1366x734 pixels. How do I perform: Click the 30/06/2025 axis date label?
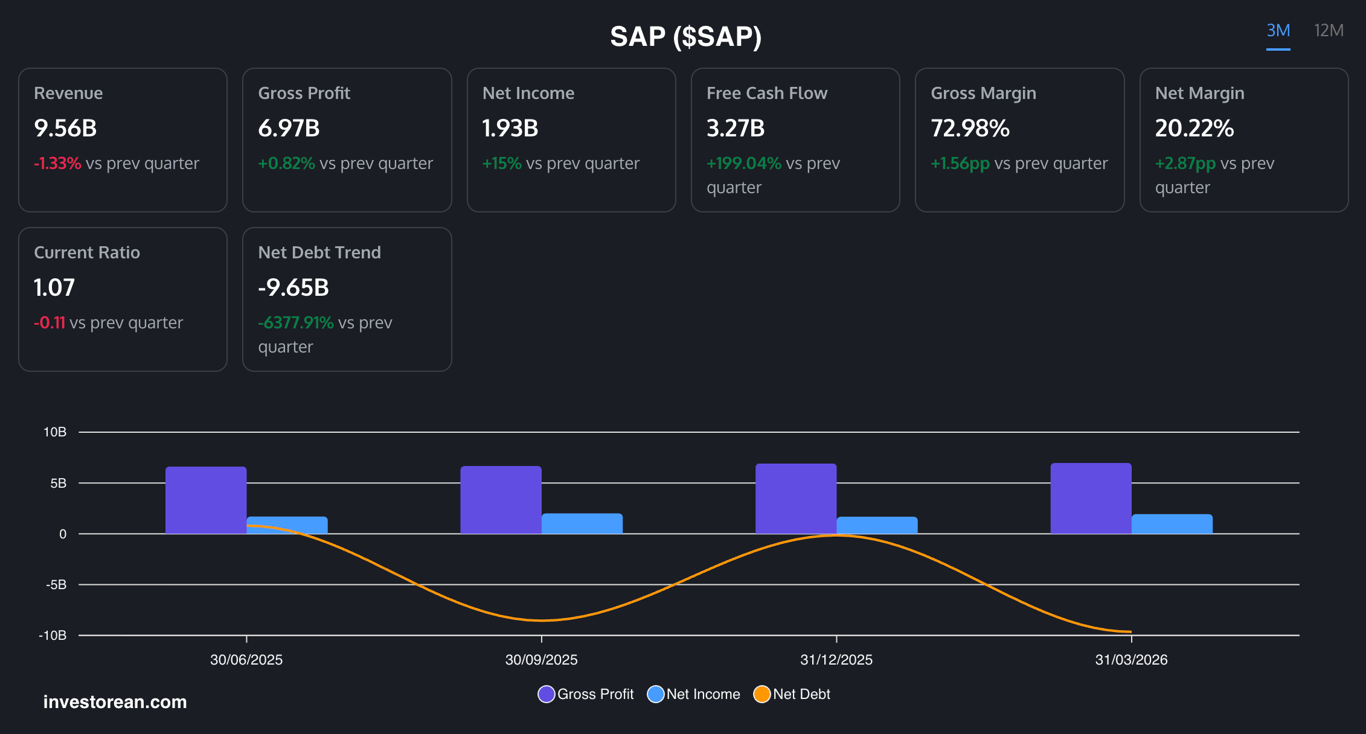[246, 660]
